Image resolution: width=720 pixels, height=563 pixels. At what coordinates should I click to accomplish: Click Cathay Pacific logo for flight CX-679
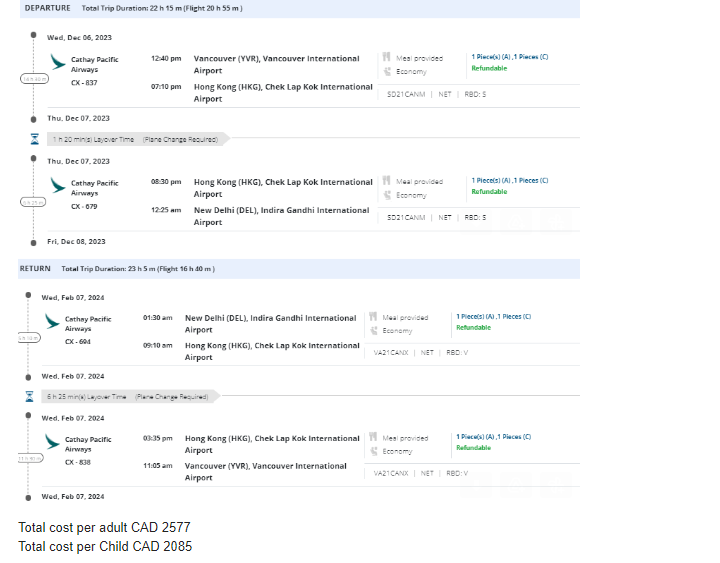point(56,185)
